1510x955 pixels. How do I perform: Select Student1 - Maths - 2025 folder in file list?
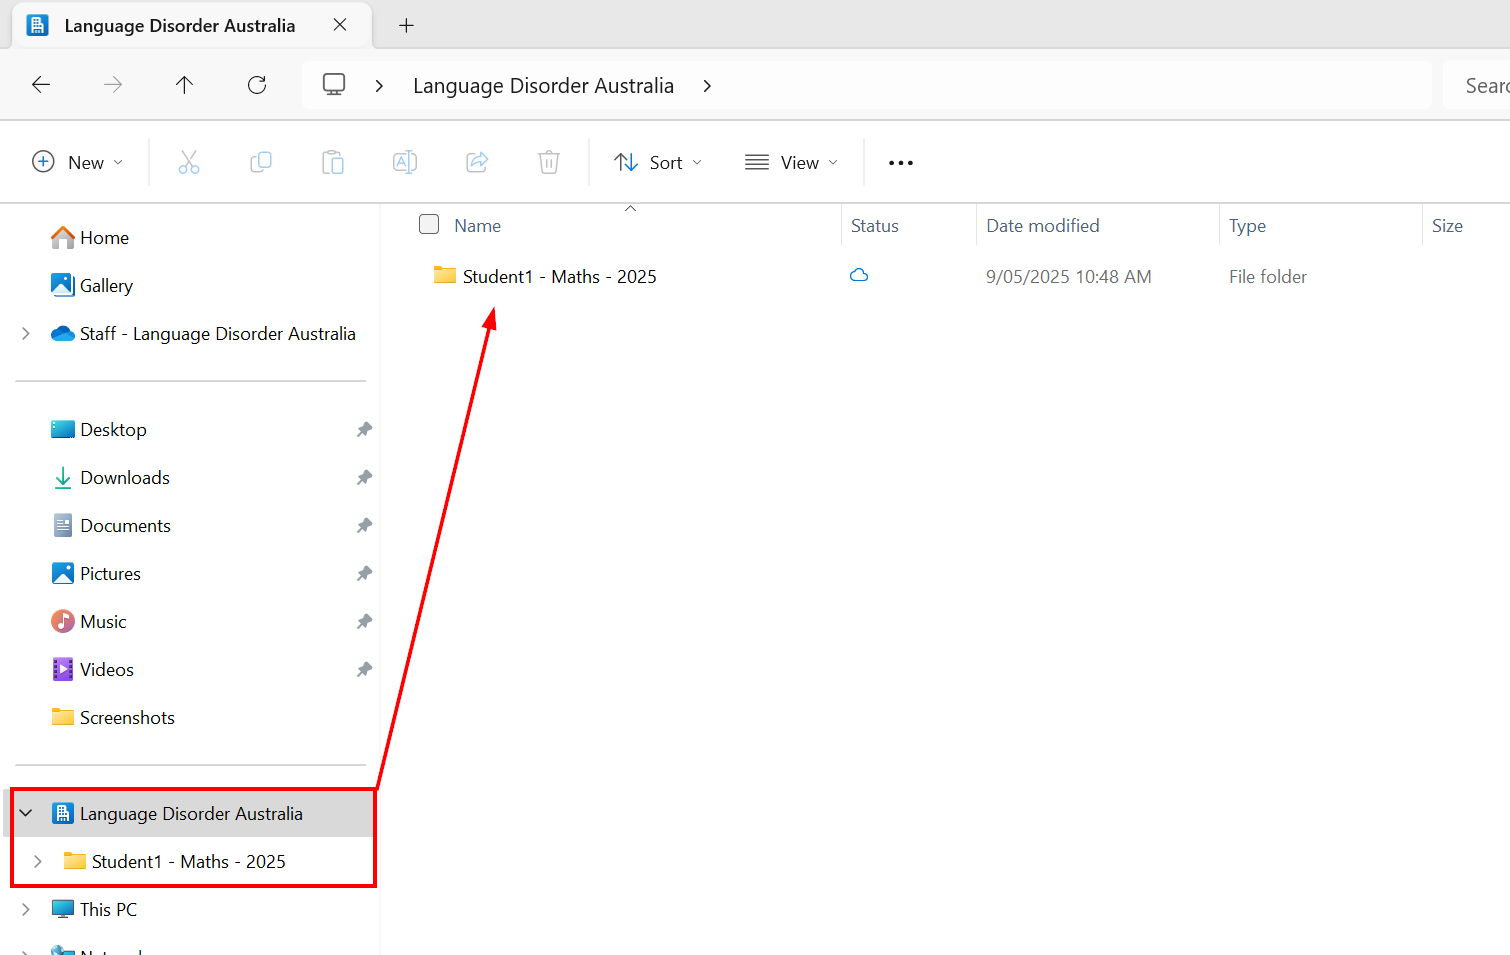click(559, 277)
